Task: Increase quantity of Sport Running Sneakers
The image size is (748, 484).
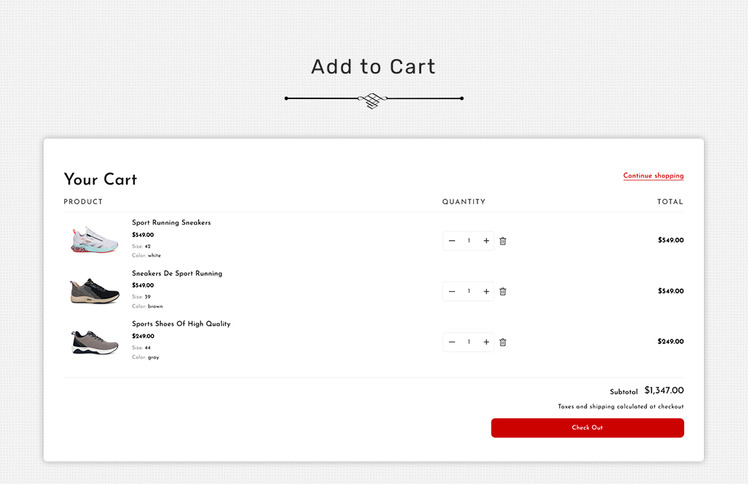Action: [486, 241]
